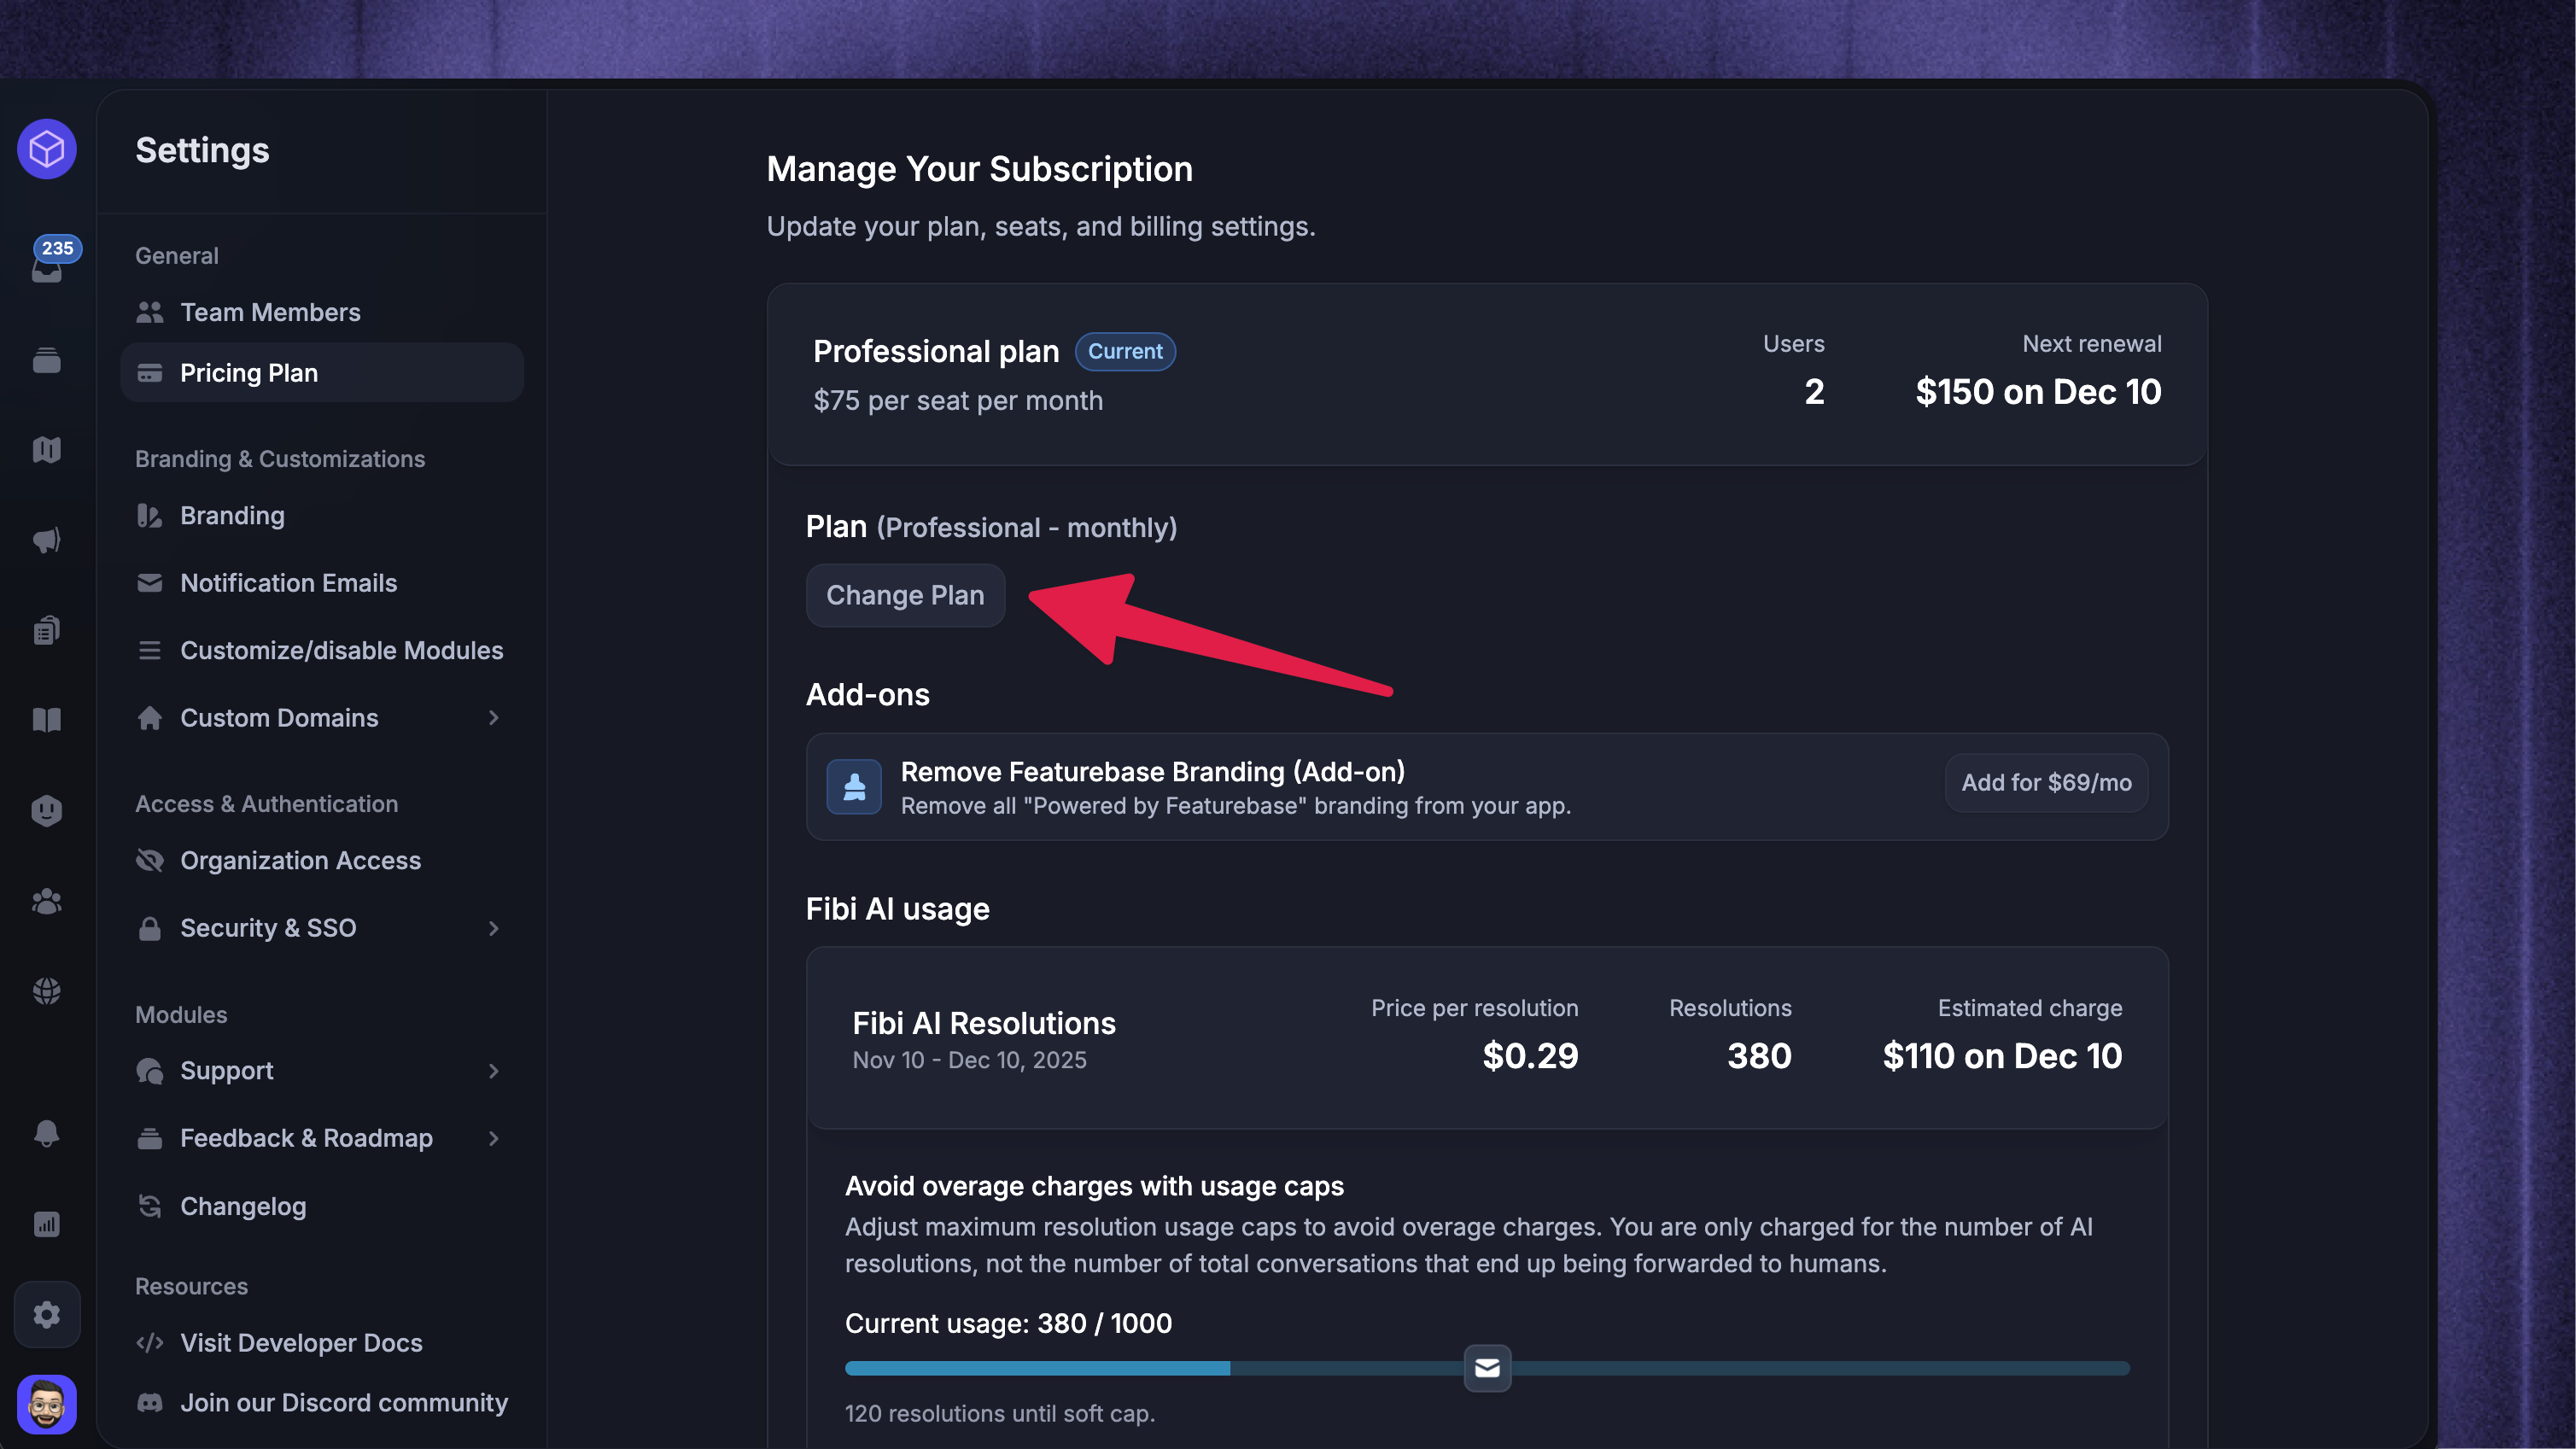Open the globe icon in left rail
2576x1449 pixels.
coord(47,991)
